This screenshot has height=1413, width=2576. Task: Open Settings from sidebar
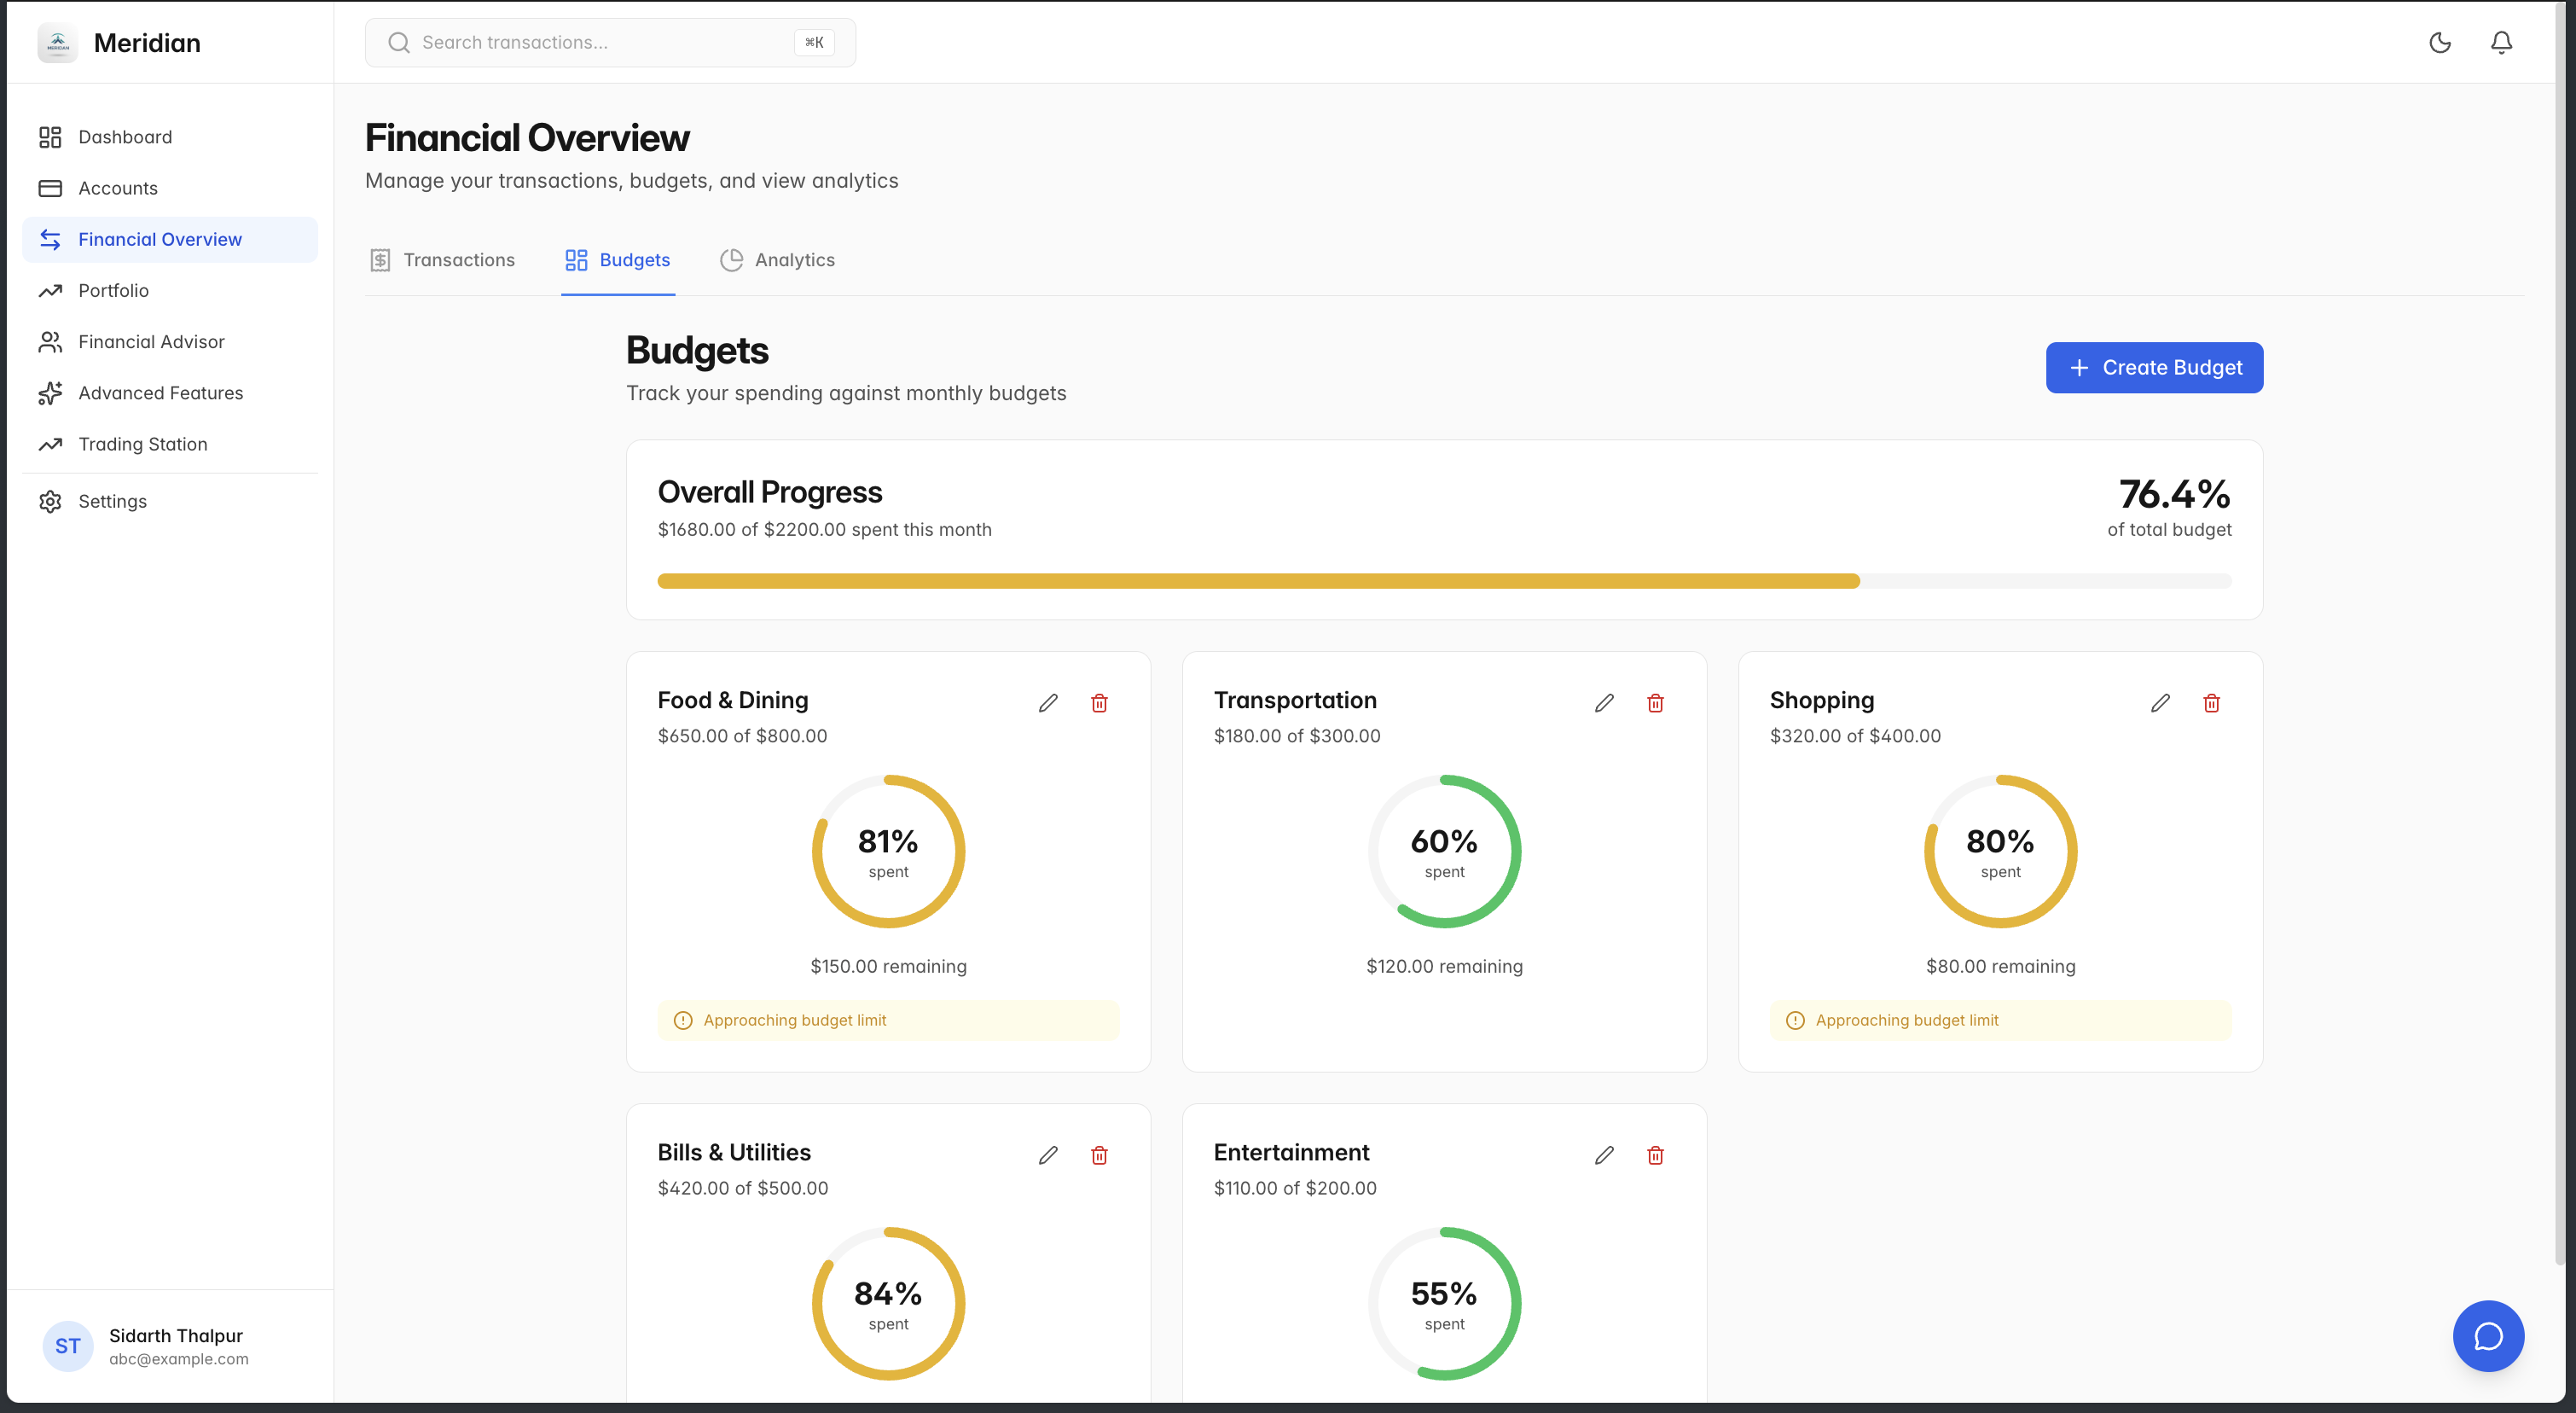pyautogui.click(x=112, y=501)
